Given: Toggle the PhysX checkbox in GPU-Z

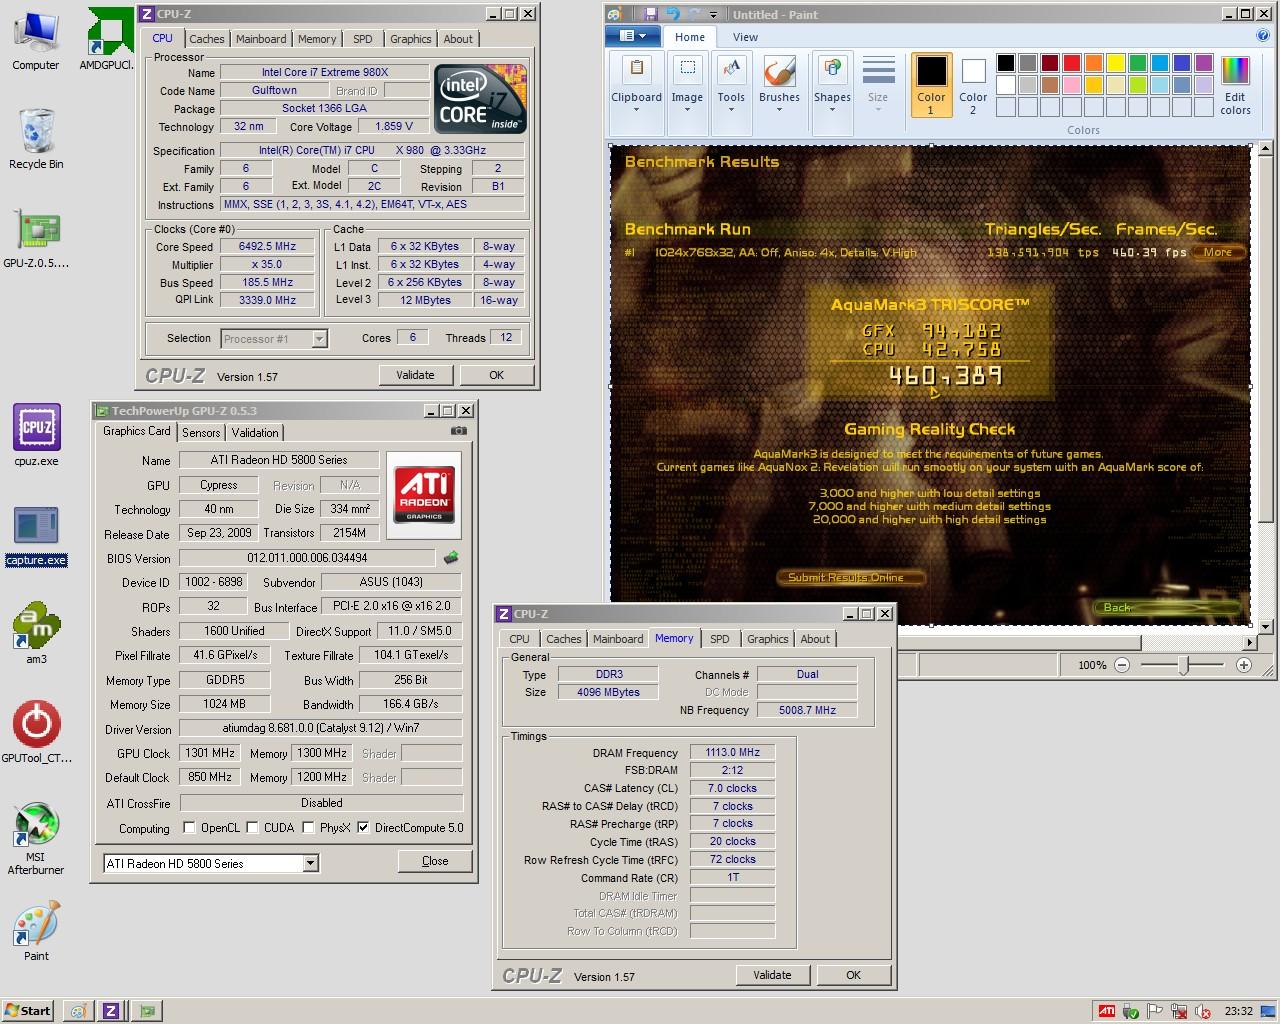Looking at the screenshot, I should pyautogui.click(x=309, y=828).
